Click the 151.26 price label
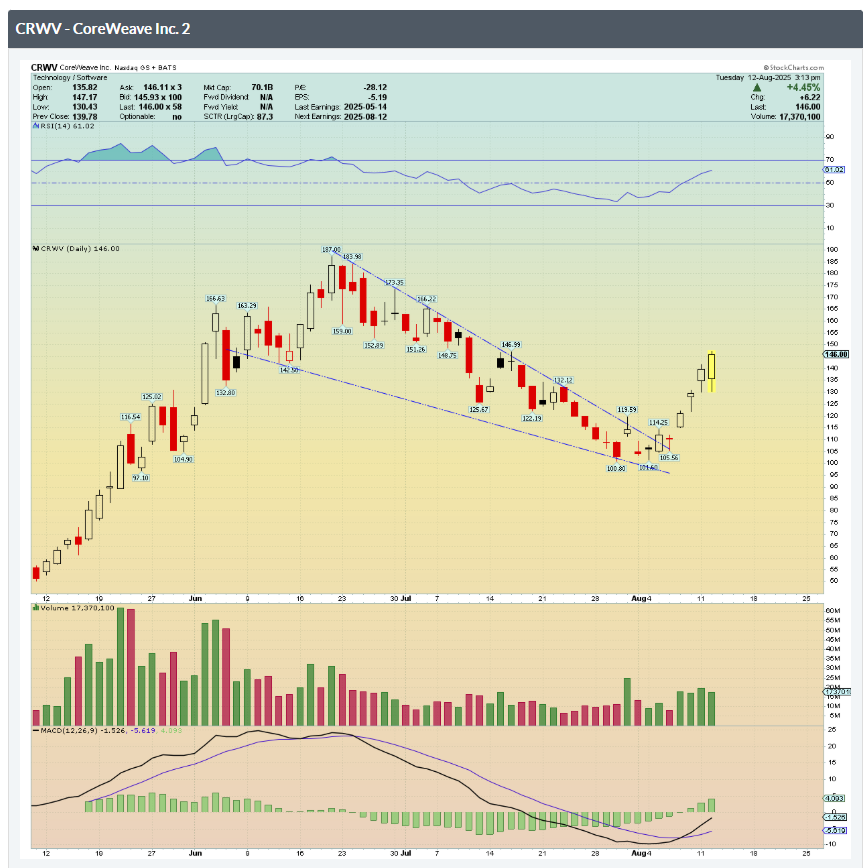Image resolution: width=864 pixels, height=868 pixels. click(x=416, y=349)
